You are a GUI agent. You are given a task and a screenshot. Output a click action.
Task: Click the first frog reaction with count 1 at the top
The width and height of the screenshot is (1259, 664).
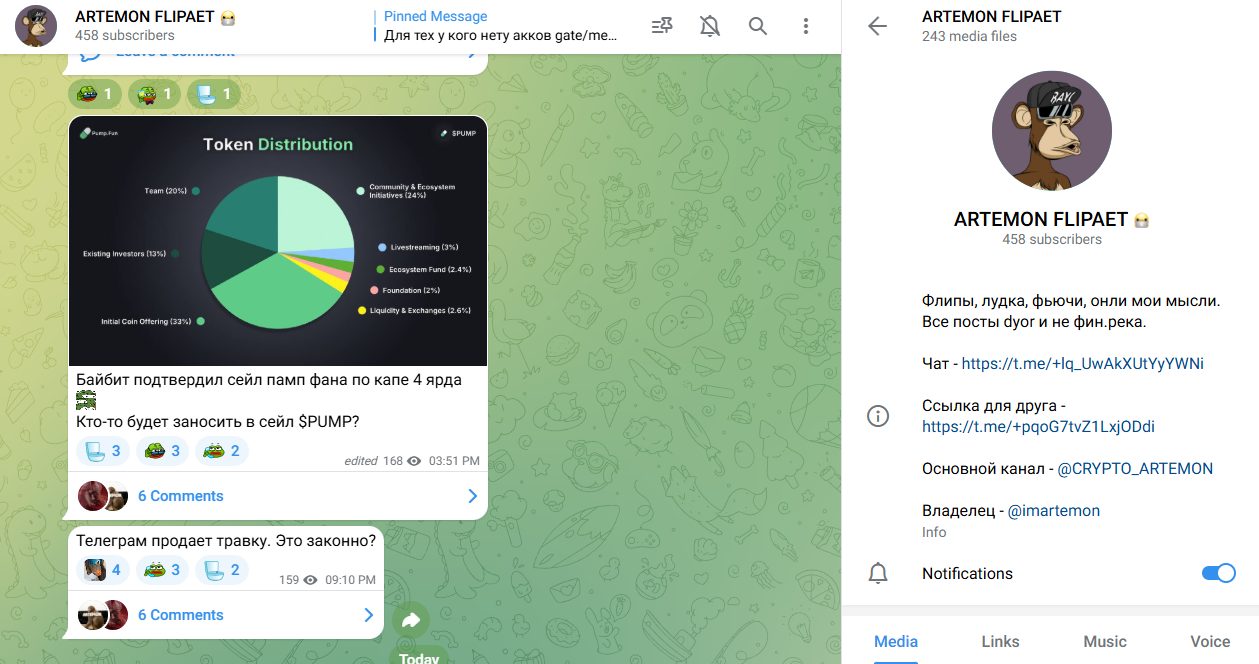click(95, 95)
